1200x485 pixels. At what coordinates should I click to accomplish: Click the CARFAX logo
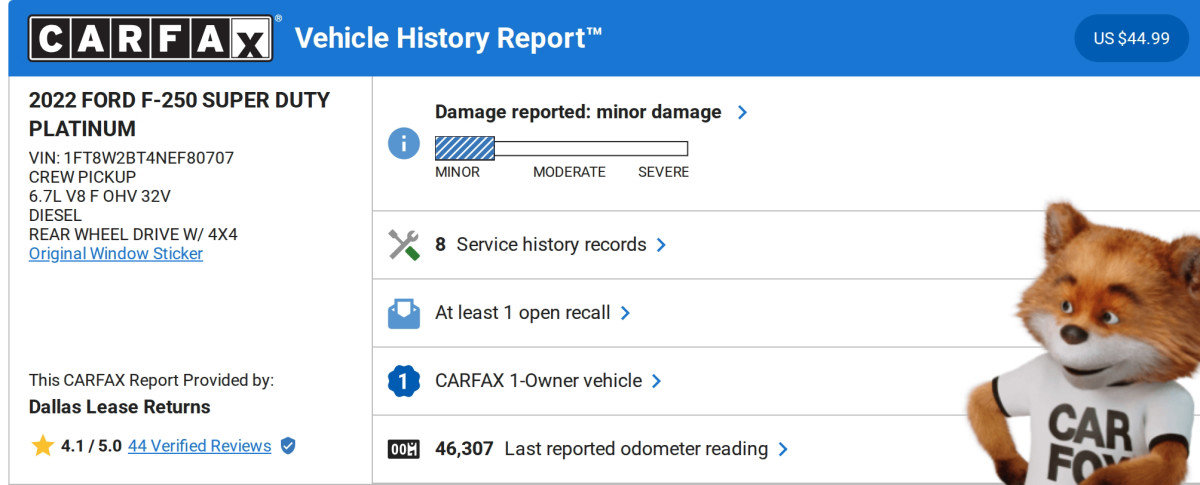click(x=150, y=38)
